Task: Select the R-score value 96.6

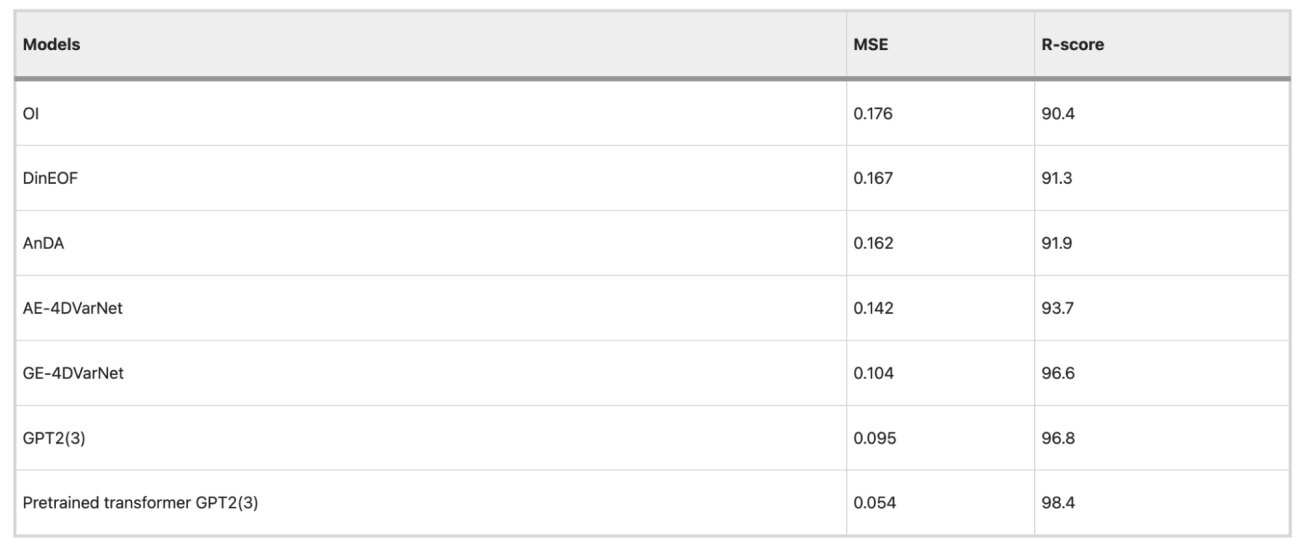Action: pyautogui.click(x=1057, y=373)
